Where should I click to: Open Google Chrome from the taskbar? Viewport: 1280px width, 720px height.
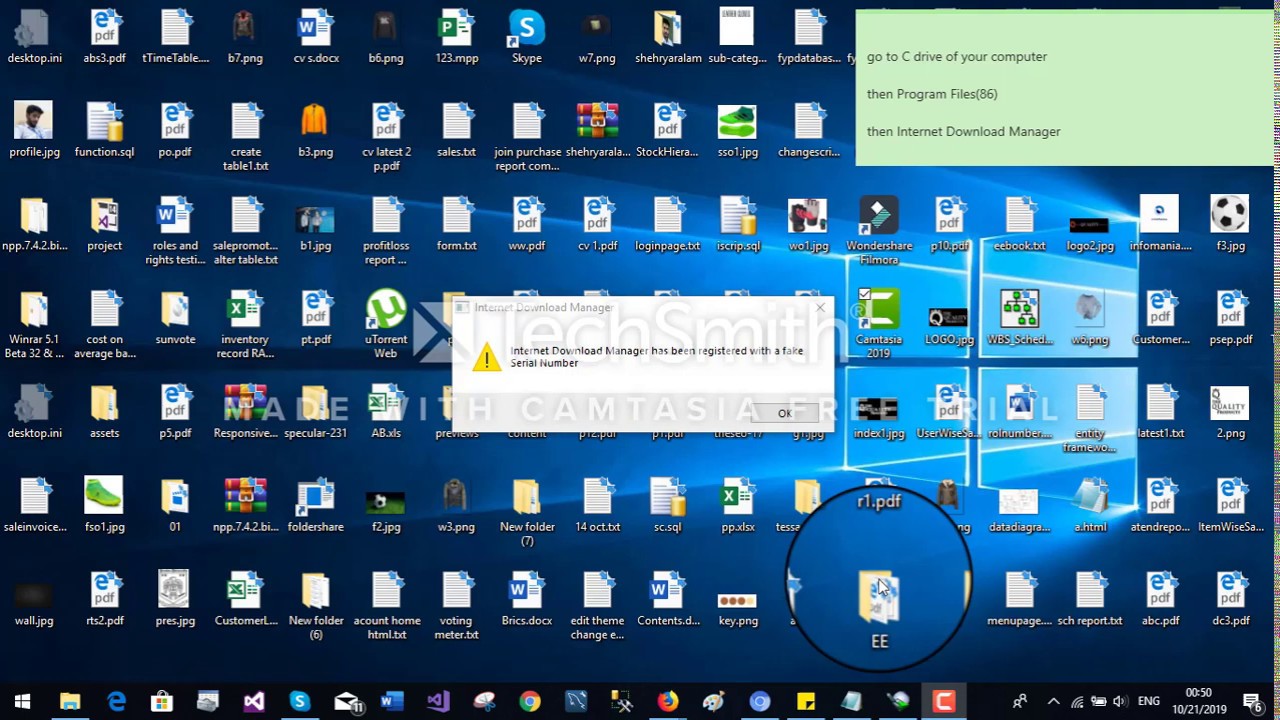(x=530, y=702)
